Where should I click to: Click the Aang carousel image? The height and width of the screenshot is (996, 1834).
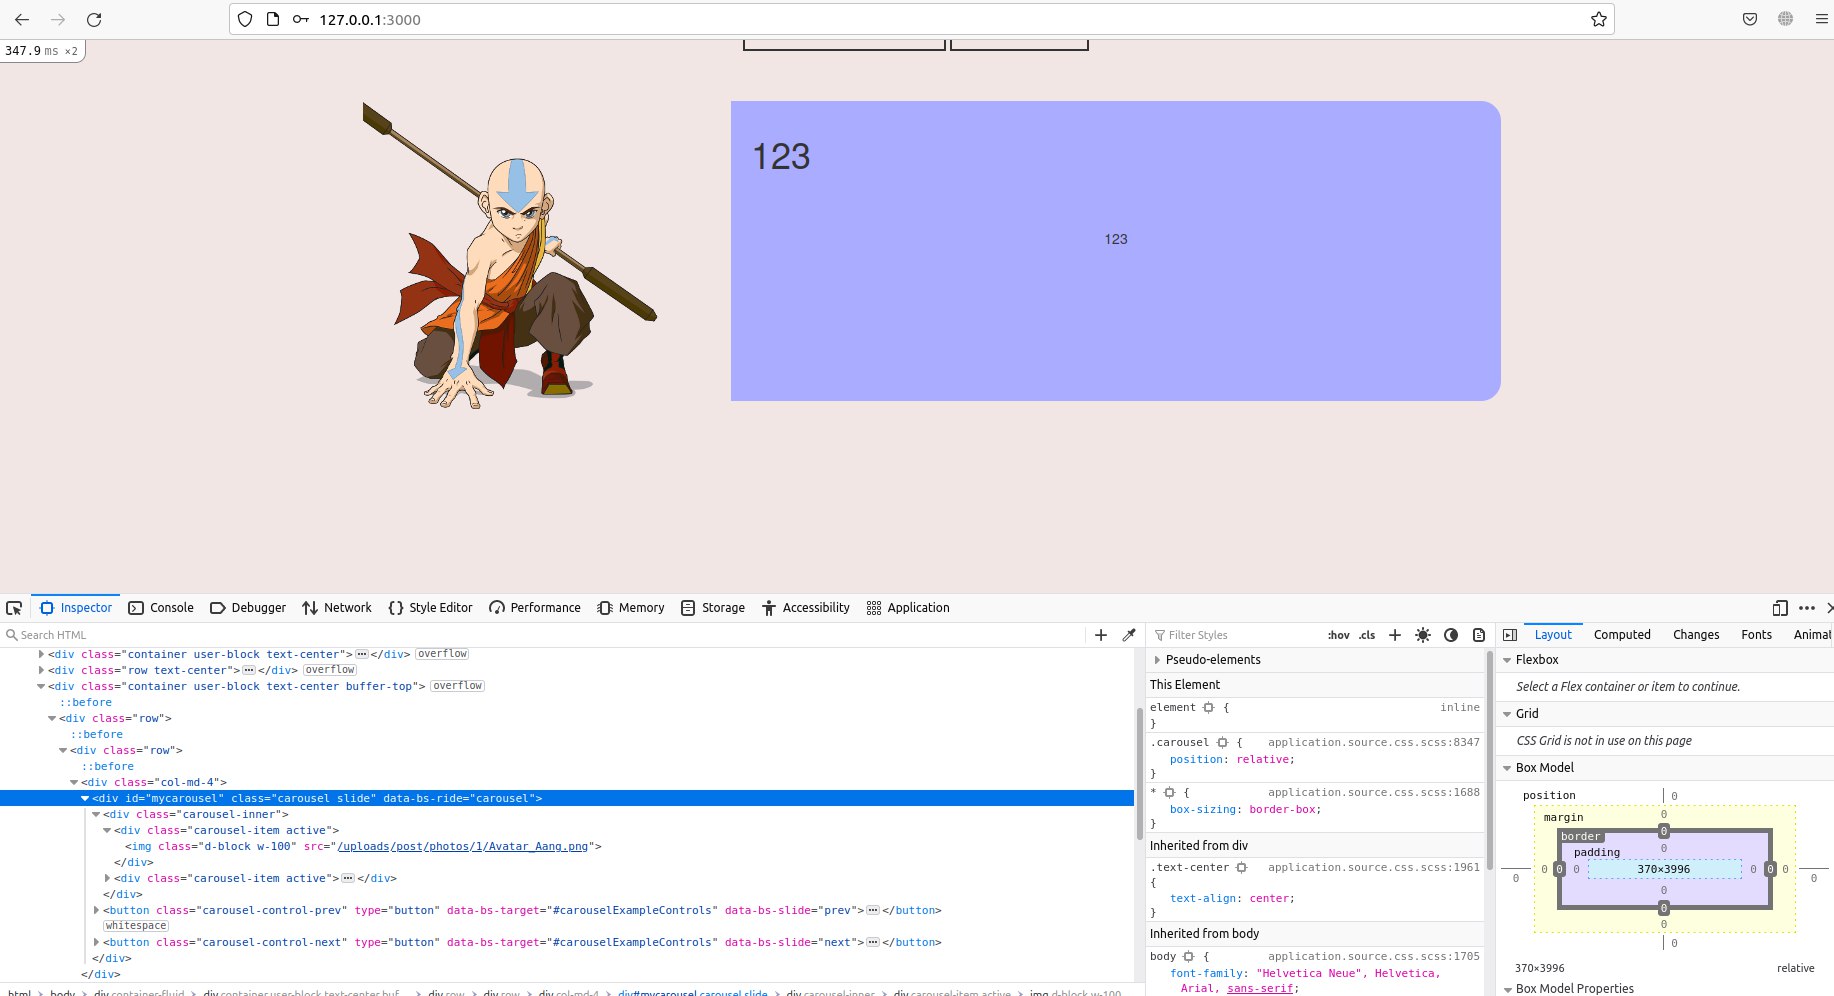[510, 255]
